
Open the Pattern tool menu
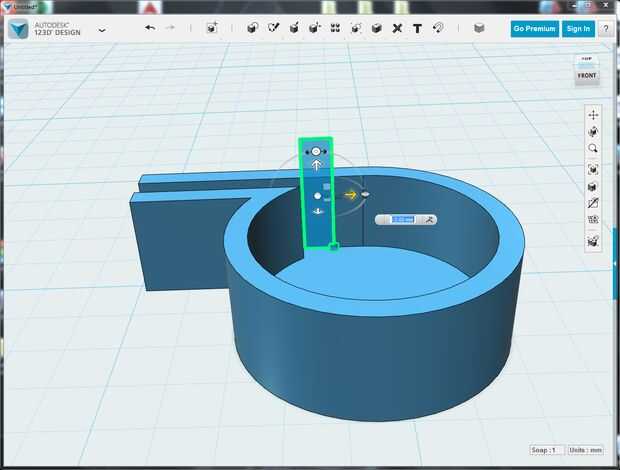tap(336, 28)
